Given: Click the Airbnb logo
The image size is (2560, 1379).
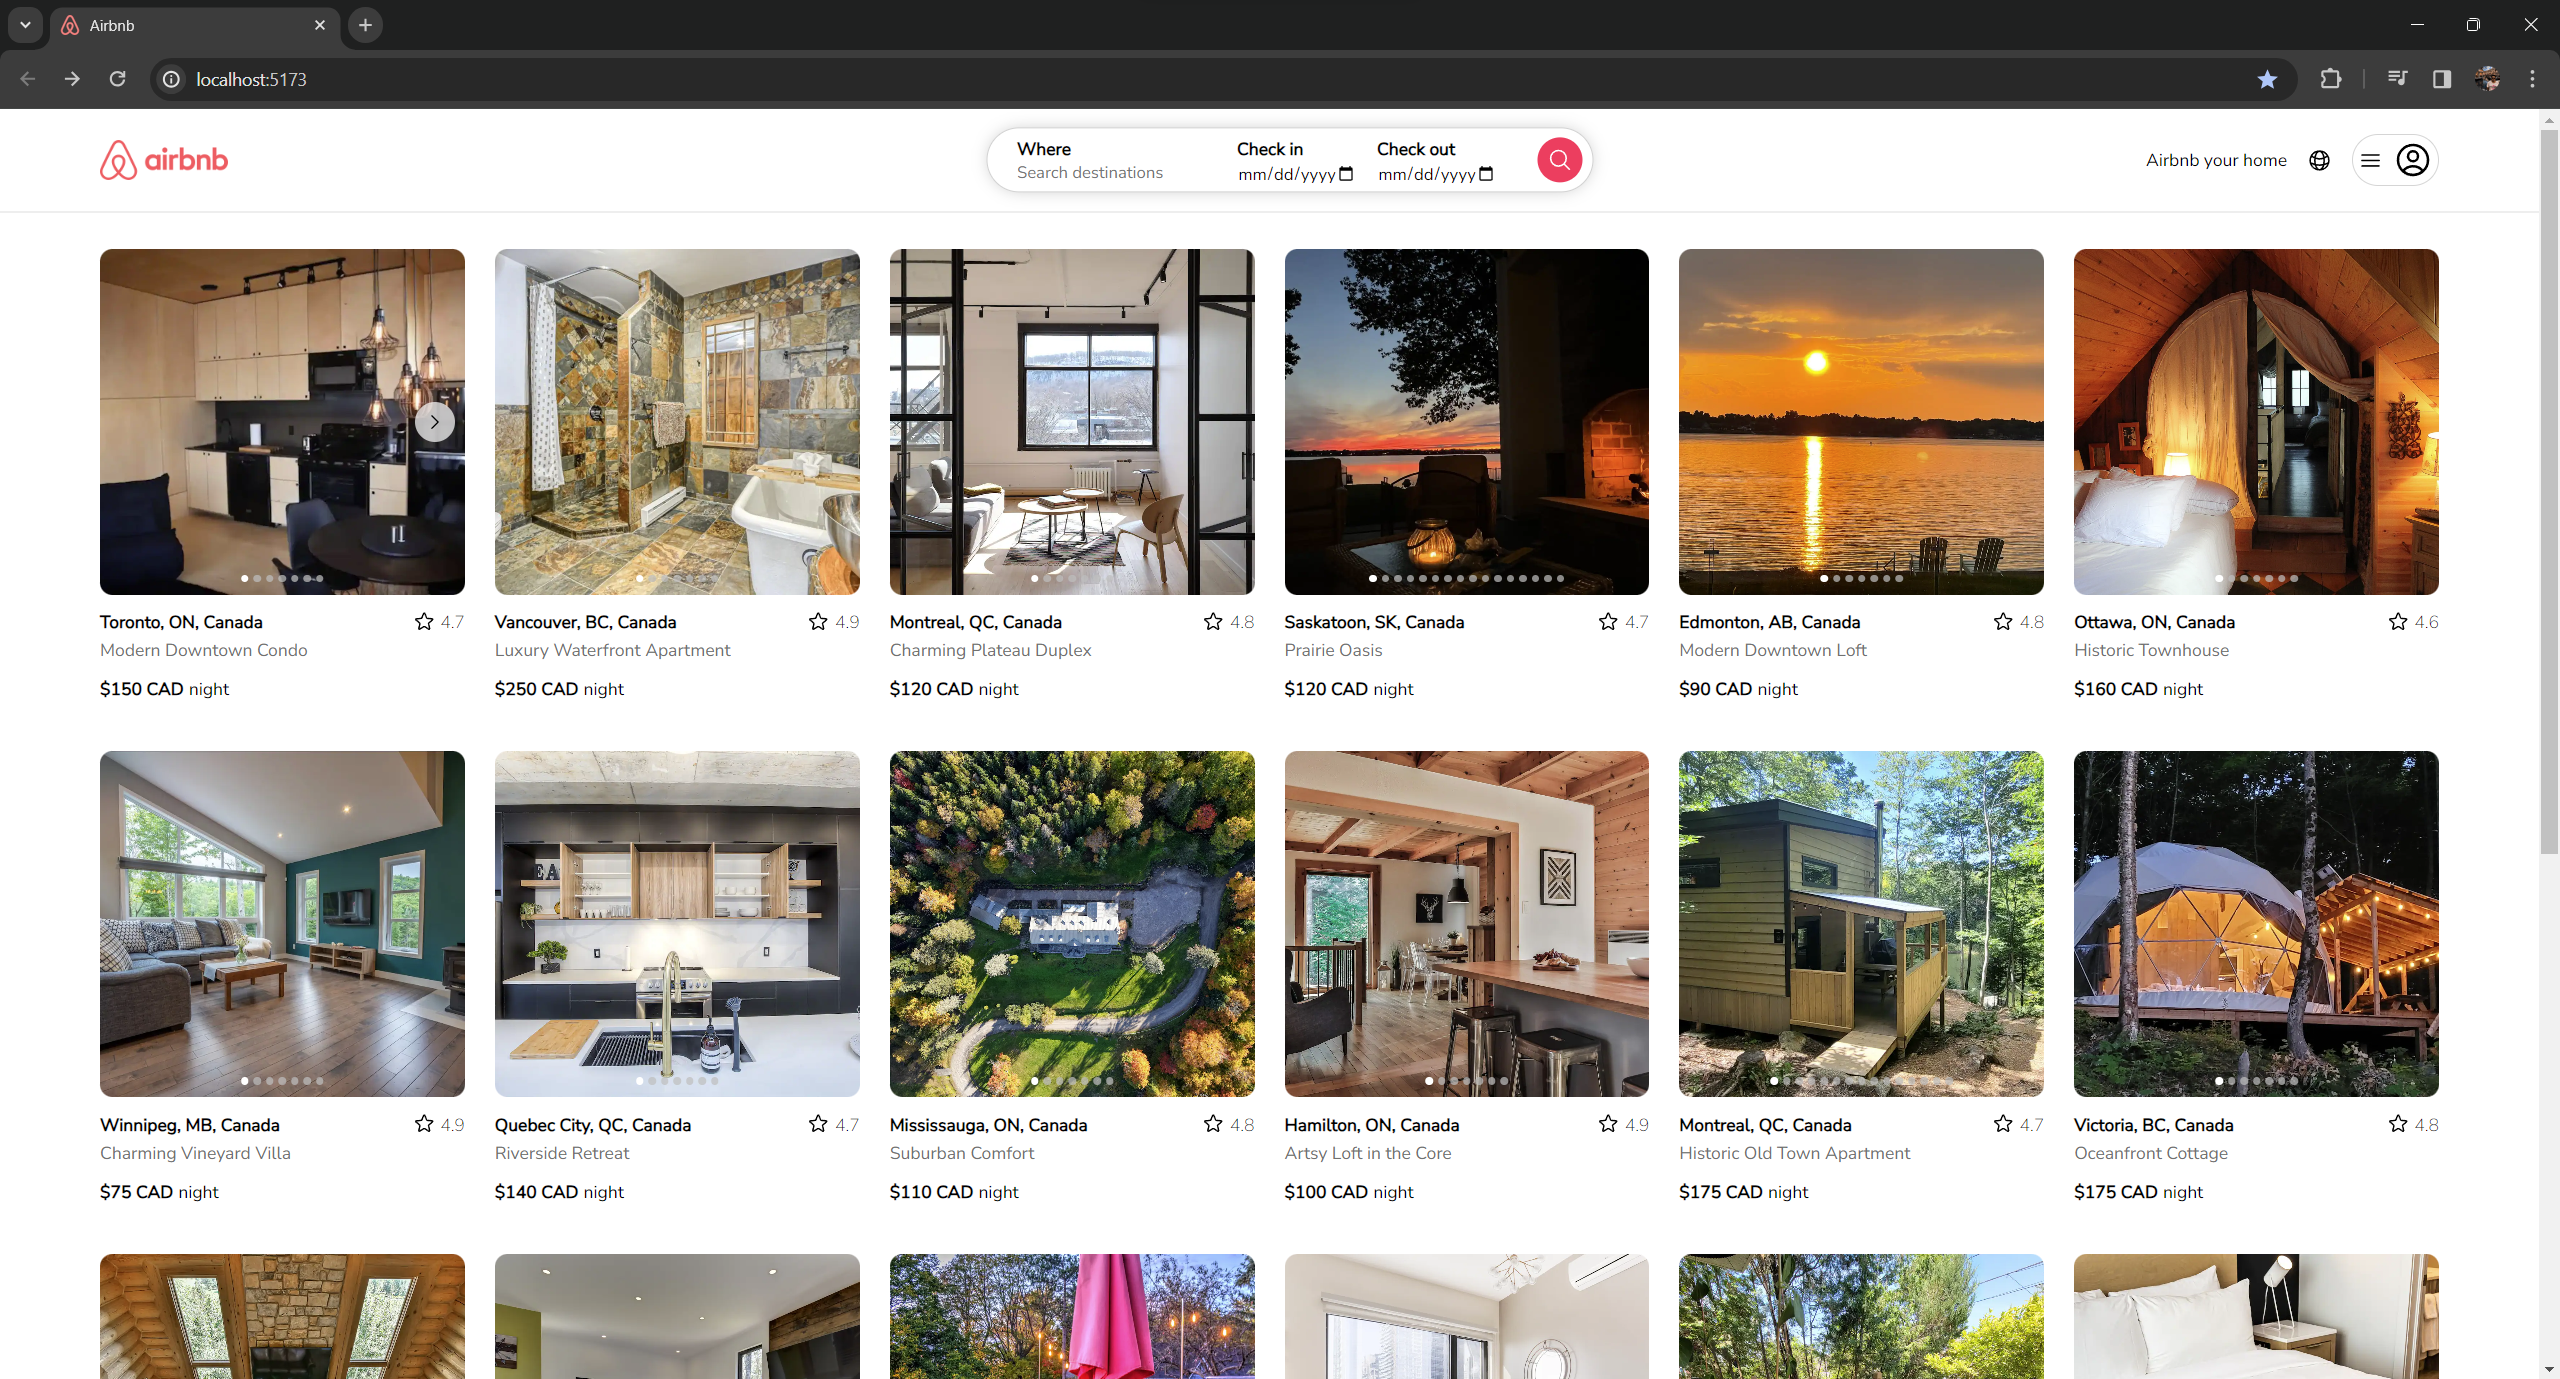Looking at the screenshot, I should coord(164,160).
